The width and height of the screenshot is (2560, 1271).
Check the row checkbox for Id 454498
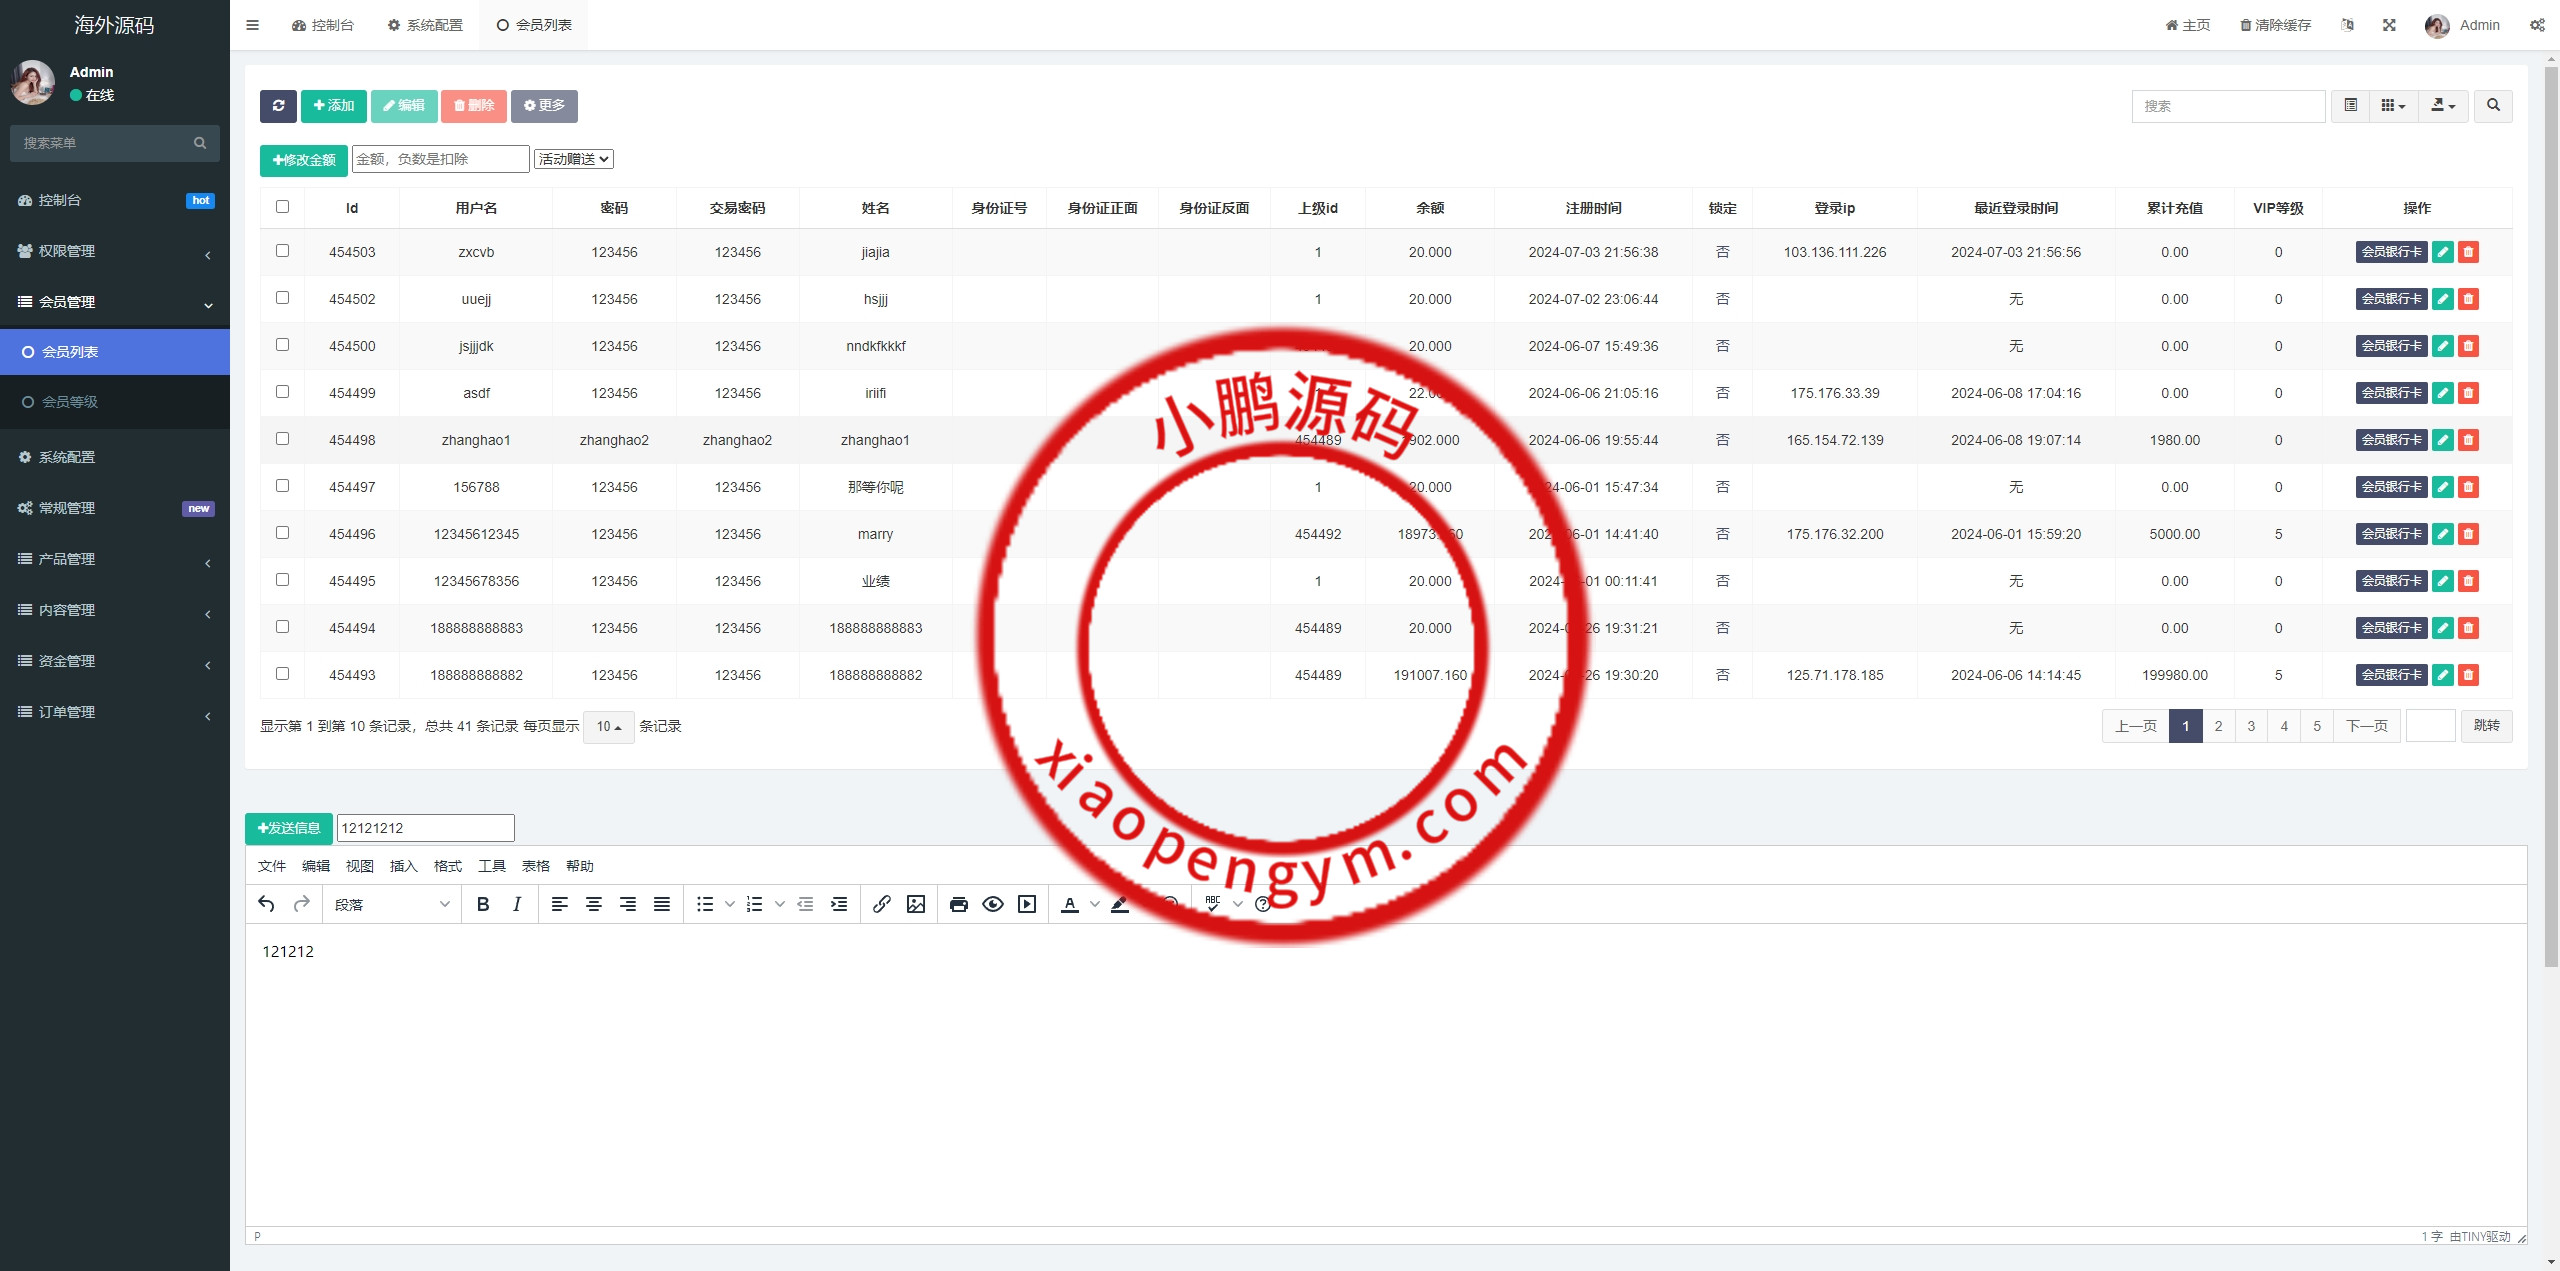click(x=282, y=439)
